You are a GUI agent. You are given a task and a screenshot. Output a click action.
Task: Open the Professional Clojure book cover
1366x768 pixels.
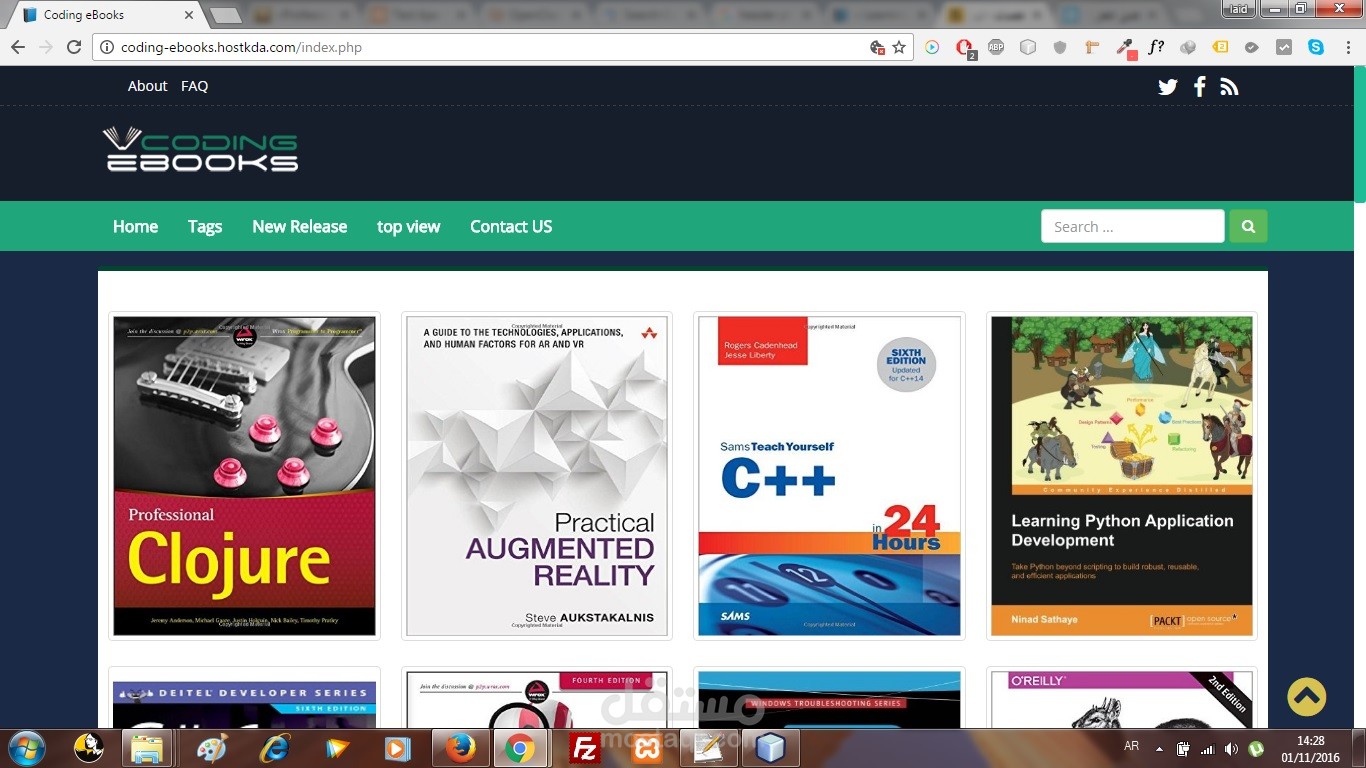(244, 476)
